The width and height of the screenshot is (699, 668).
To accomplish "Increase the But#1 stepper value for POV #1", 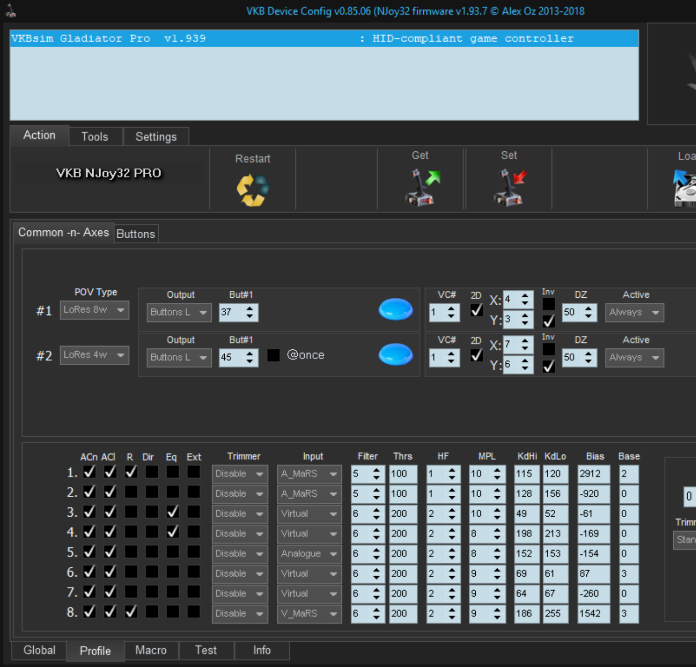I will (251, 308).
